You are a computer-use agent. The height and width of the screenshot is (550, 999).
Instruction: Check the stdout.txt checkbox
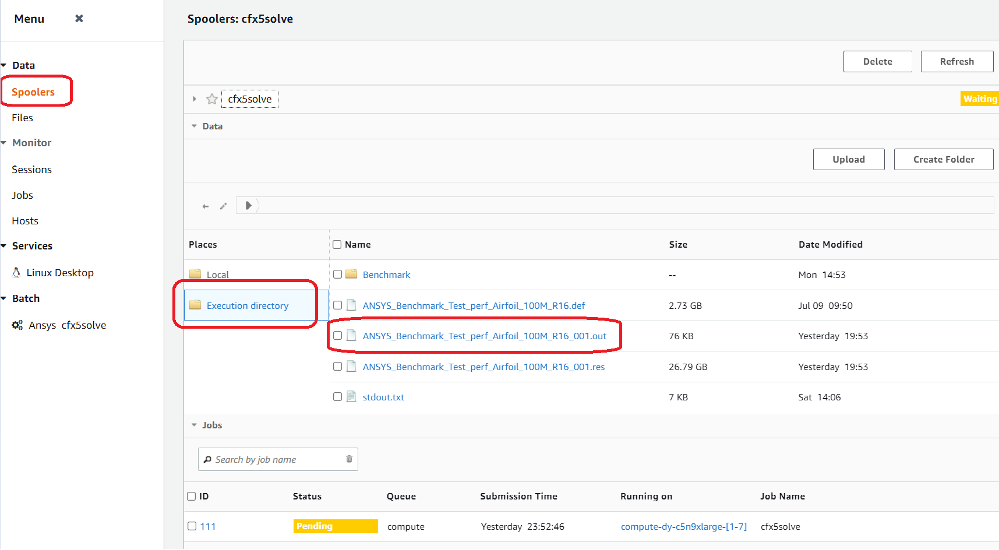pyautogui.click(x=337, y=397)
